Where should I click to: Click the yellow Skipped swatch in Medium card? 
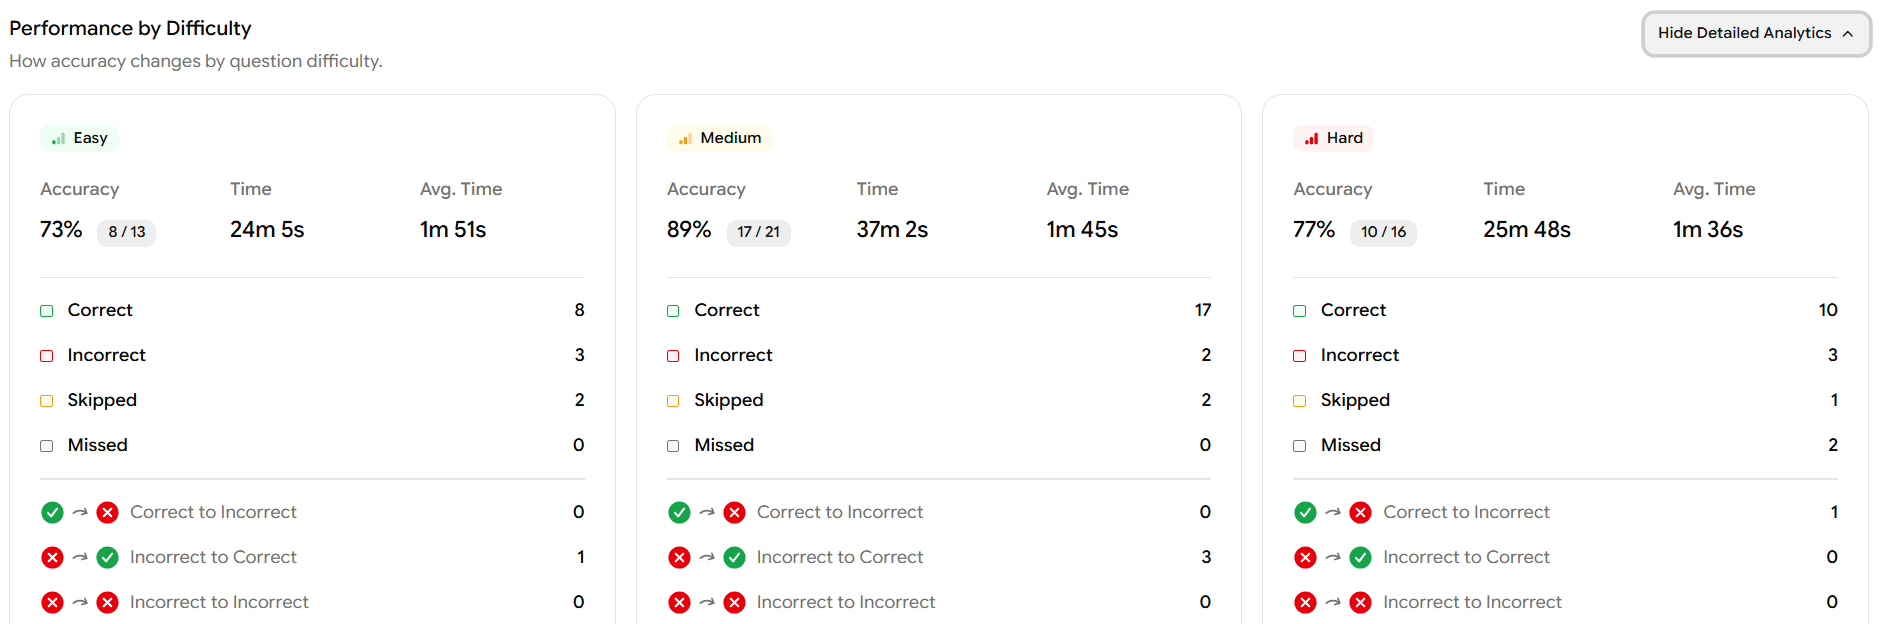pyautogui.click(x=673, y=401)
